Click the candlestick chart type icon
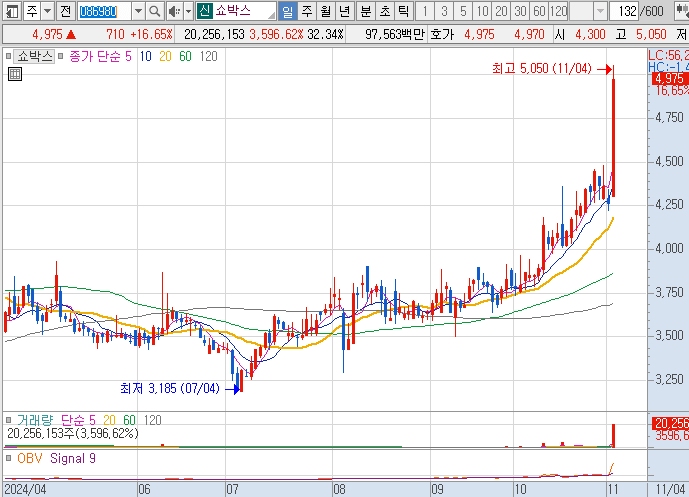689x497 pixels. (x=682, y=11)
